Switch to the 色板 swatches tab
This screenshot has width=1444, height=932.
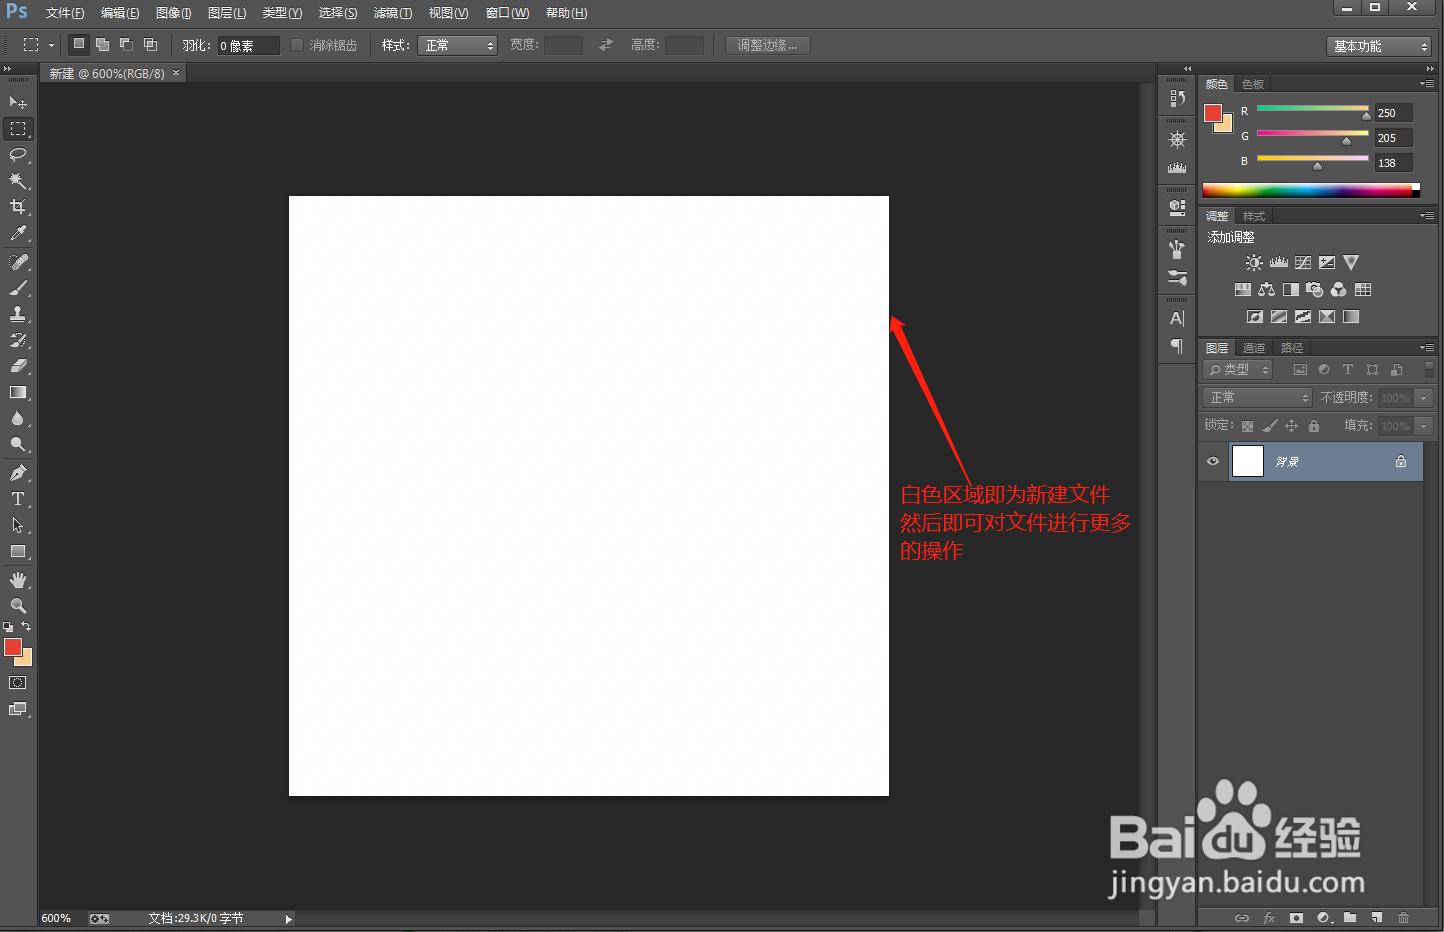(1253, 84)
